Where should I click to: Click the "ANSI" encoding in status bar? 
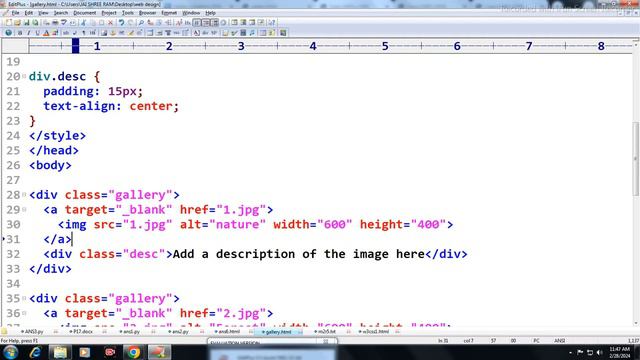point(560,340)
